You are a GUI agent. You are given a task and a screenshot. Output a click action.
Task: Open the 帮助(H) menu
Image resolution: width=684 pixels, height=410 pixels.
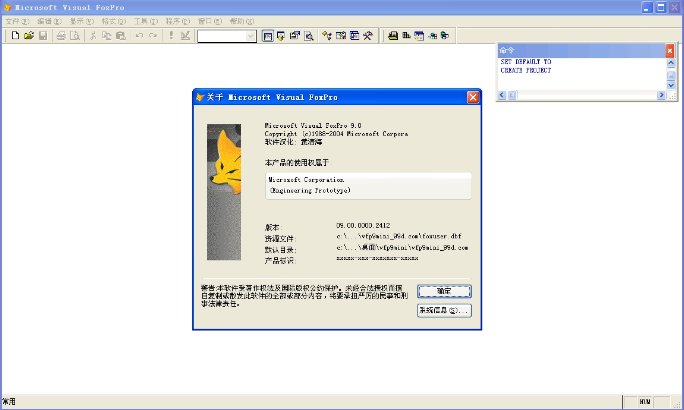point(242,21)
